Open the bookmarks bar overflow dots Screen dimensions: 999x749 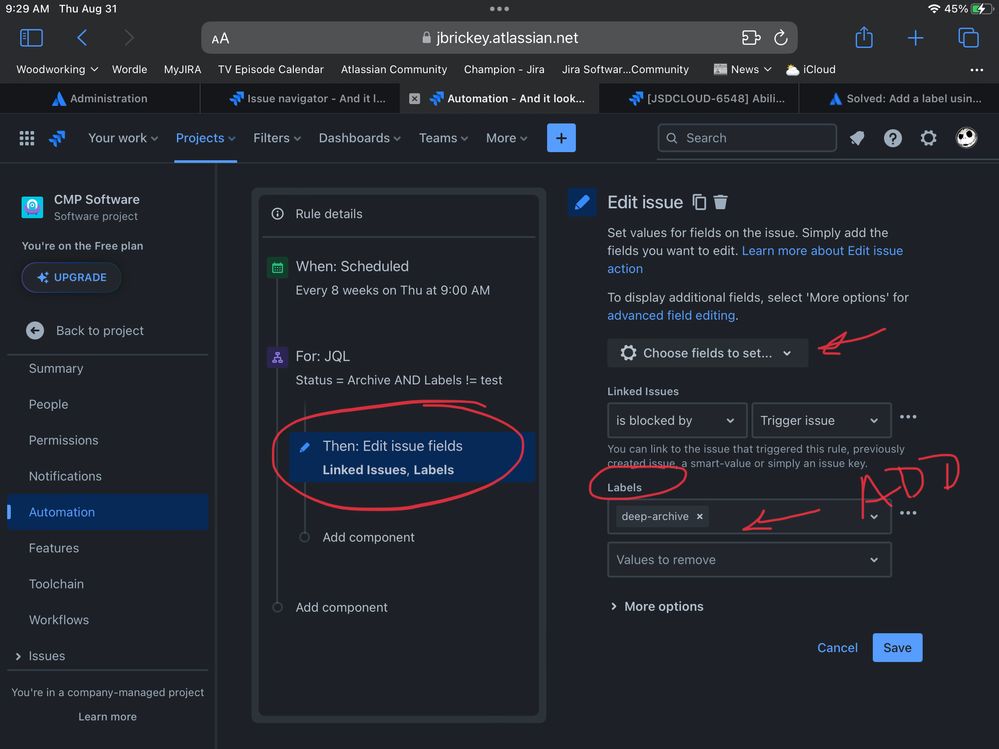coord(976,70)
